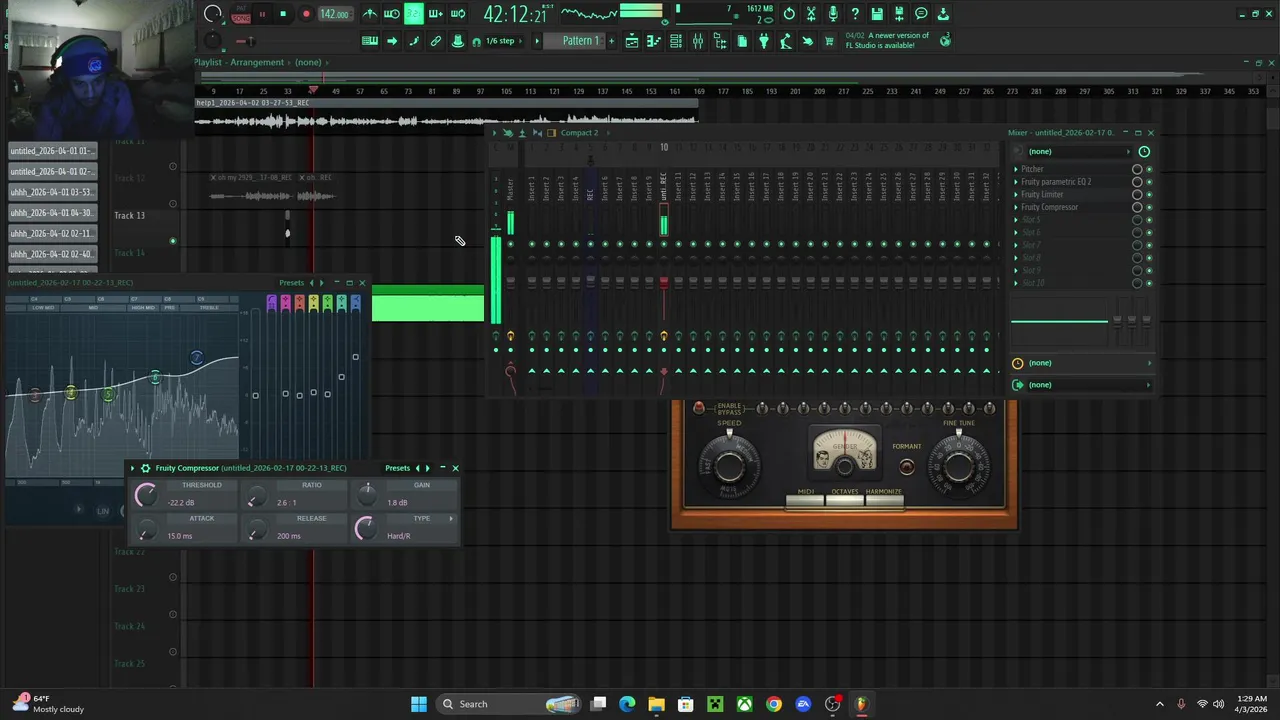This screenshot has height=720, width=1280.
Task: Open the shopping cart content library icon
Action: pyautogui.click(x=829, y=41)
